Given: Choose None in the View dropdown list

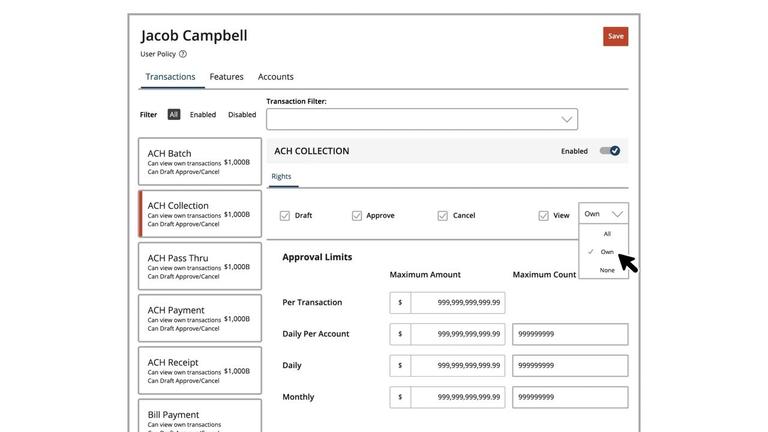Looking at the screenshot, I should coord(607,270).
